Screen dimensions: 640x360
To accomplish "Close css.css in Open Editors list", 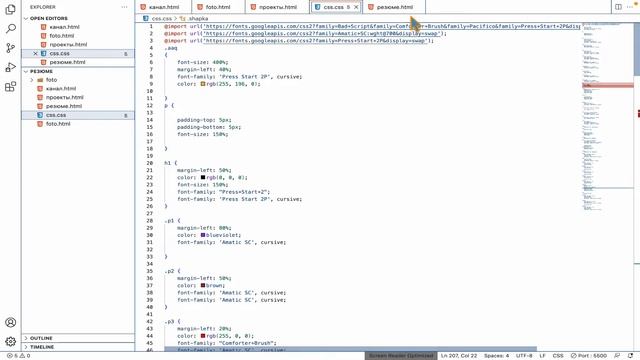I will pyautogui.click(x=35, y=53).
